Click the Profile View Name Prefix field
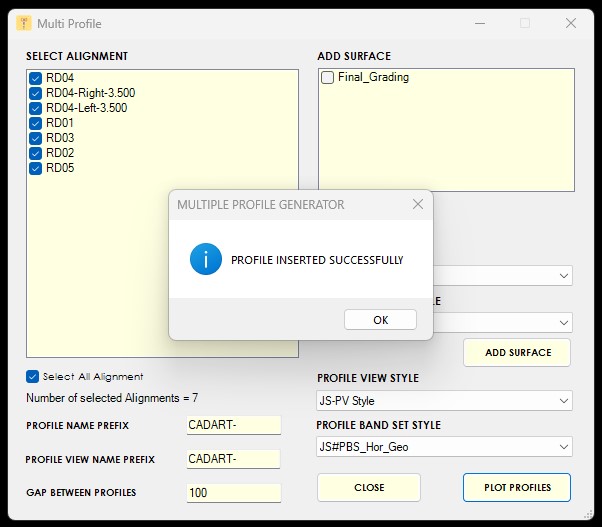 pos(233,459)
